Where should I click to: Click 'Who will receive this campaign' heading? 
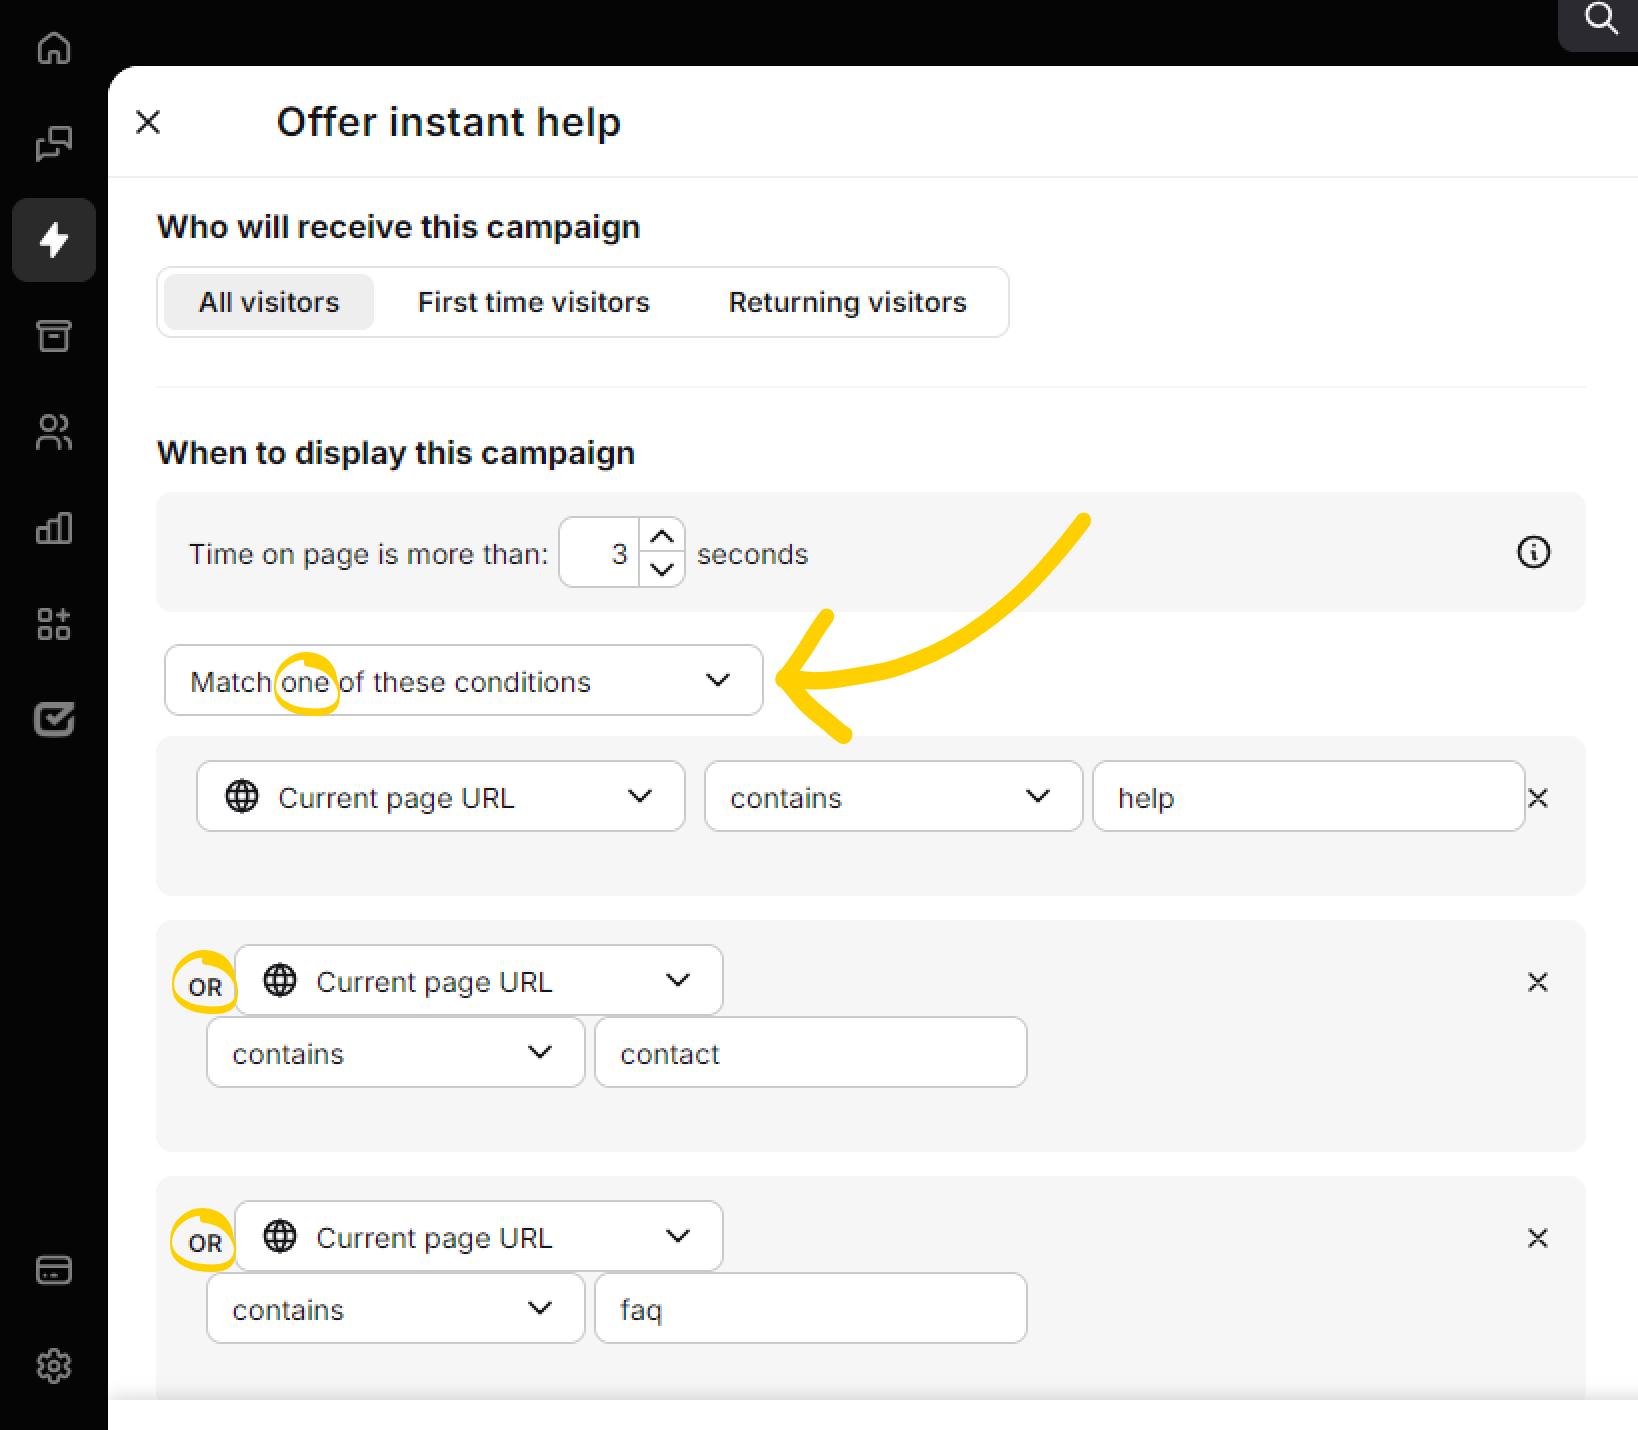pyautogui.click(x=398, y=227)
